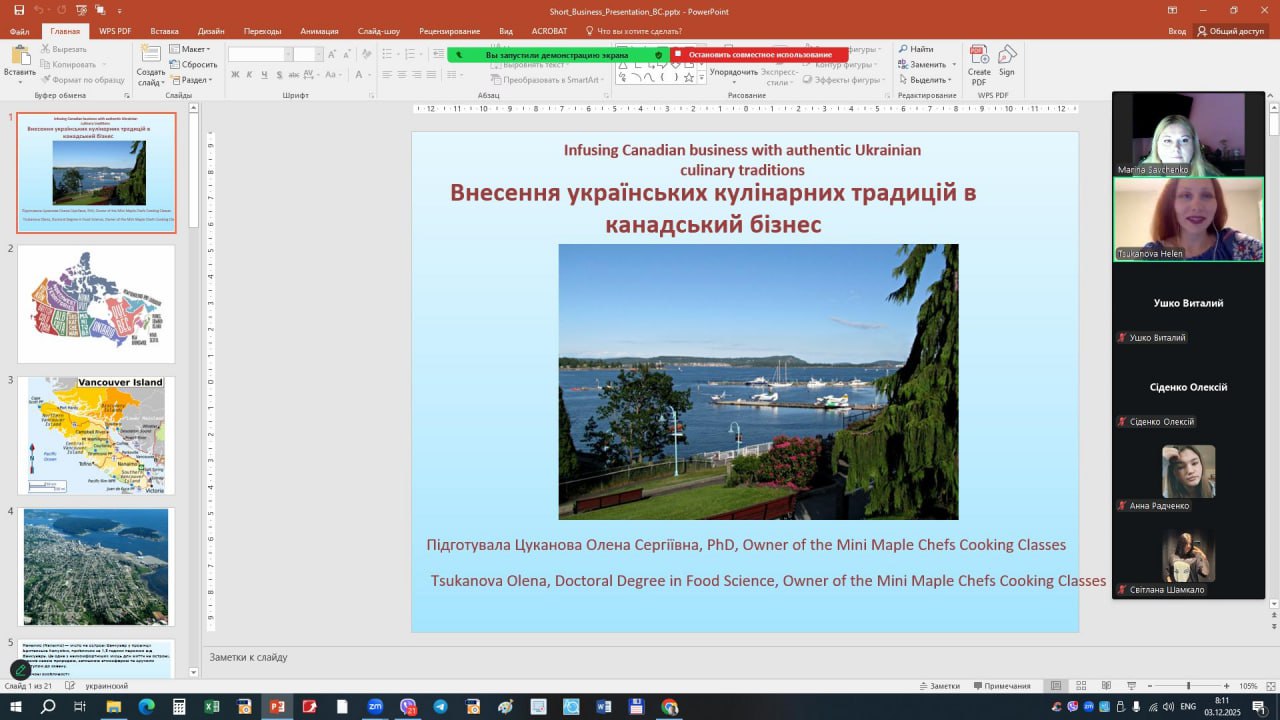Click the Общий доступ share button

(1229, 31)
